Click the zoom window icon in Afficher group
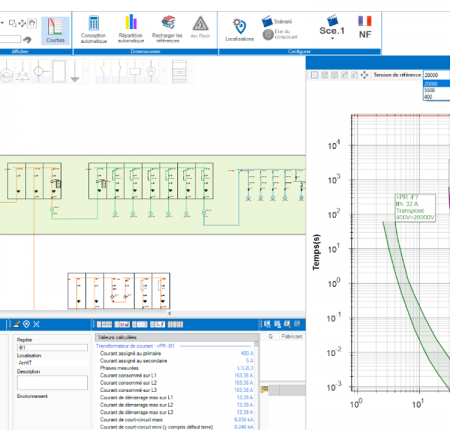This screenshot has height=430, width=450. [x=13, y=23]
